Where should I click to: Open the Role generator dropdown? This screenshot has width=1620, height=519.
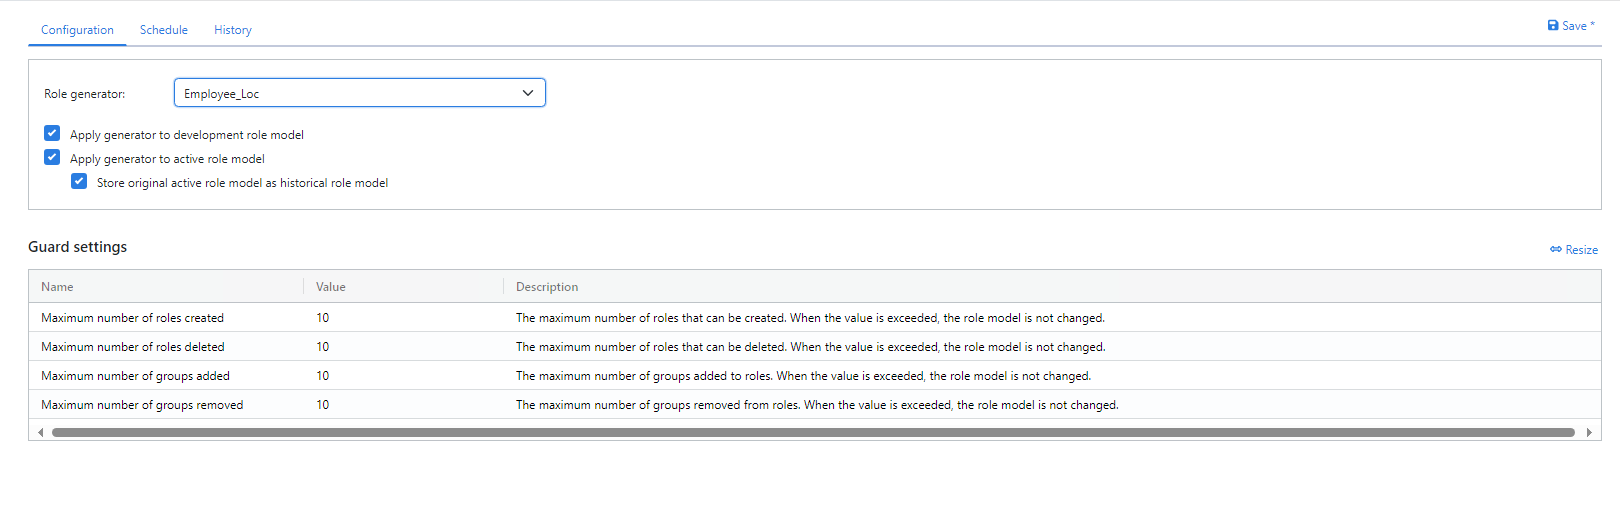(x=359, y=93)
